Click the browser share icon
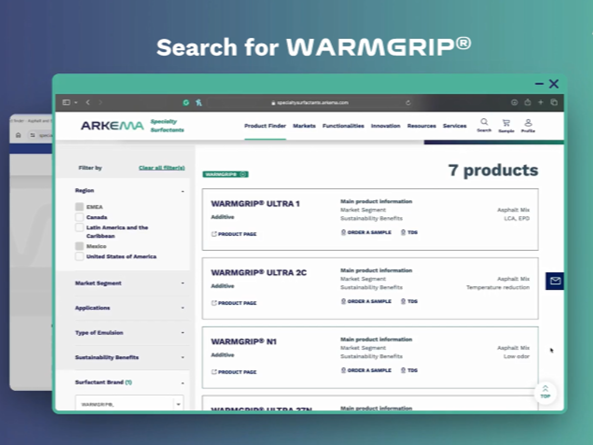The width and height of the screenshot is (593, 445). point(528,102)
